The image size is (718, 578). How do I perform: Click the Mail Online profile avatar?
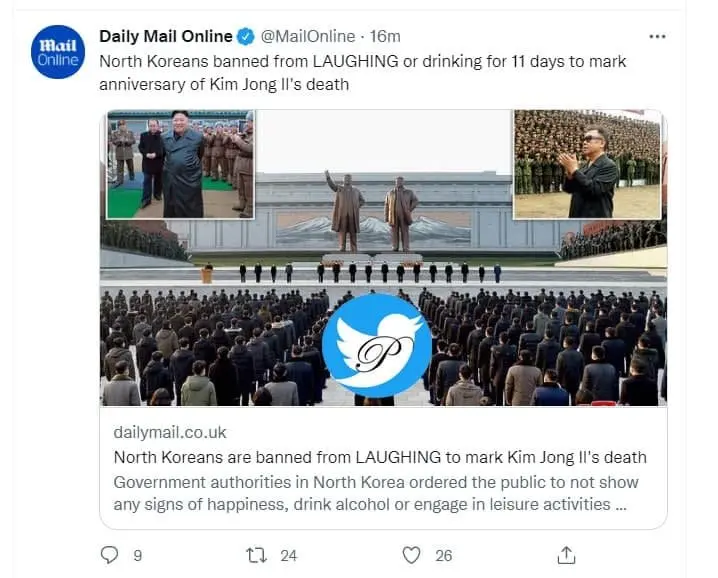[57, 52]
